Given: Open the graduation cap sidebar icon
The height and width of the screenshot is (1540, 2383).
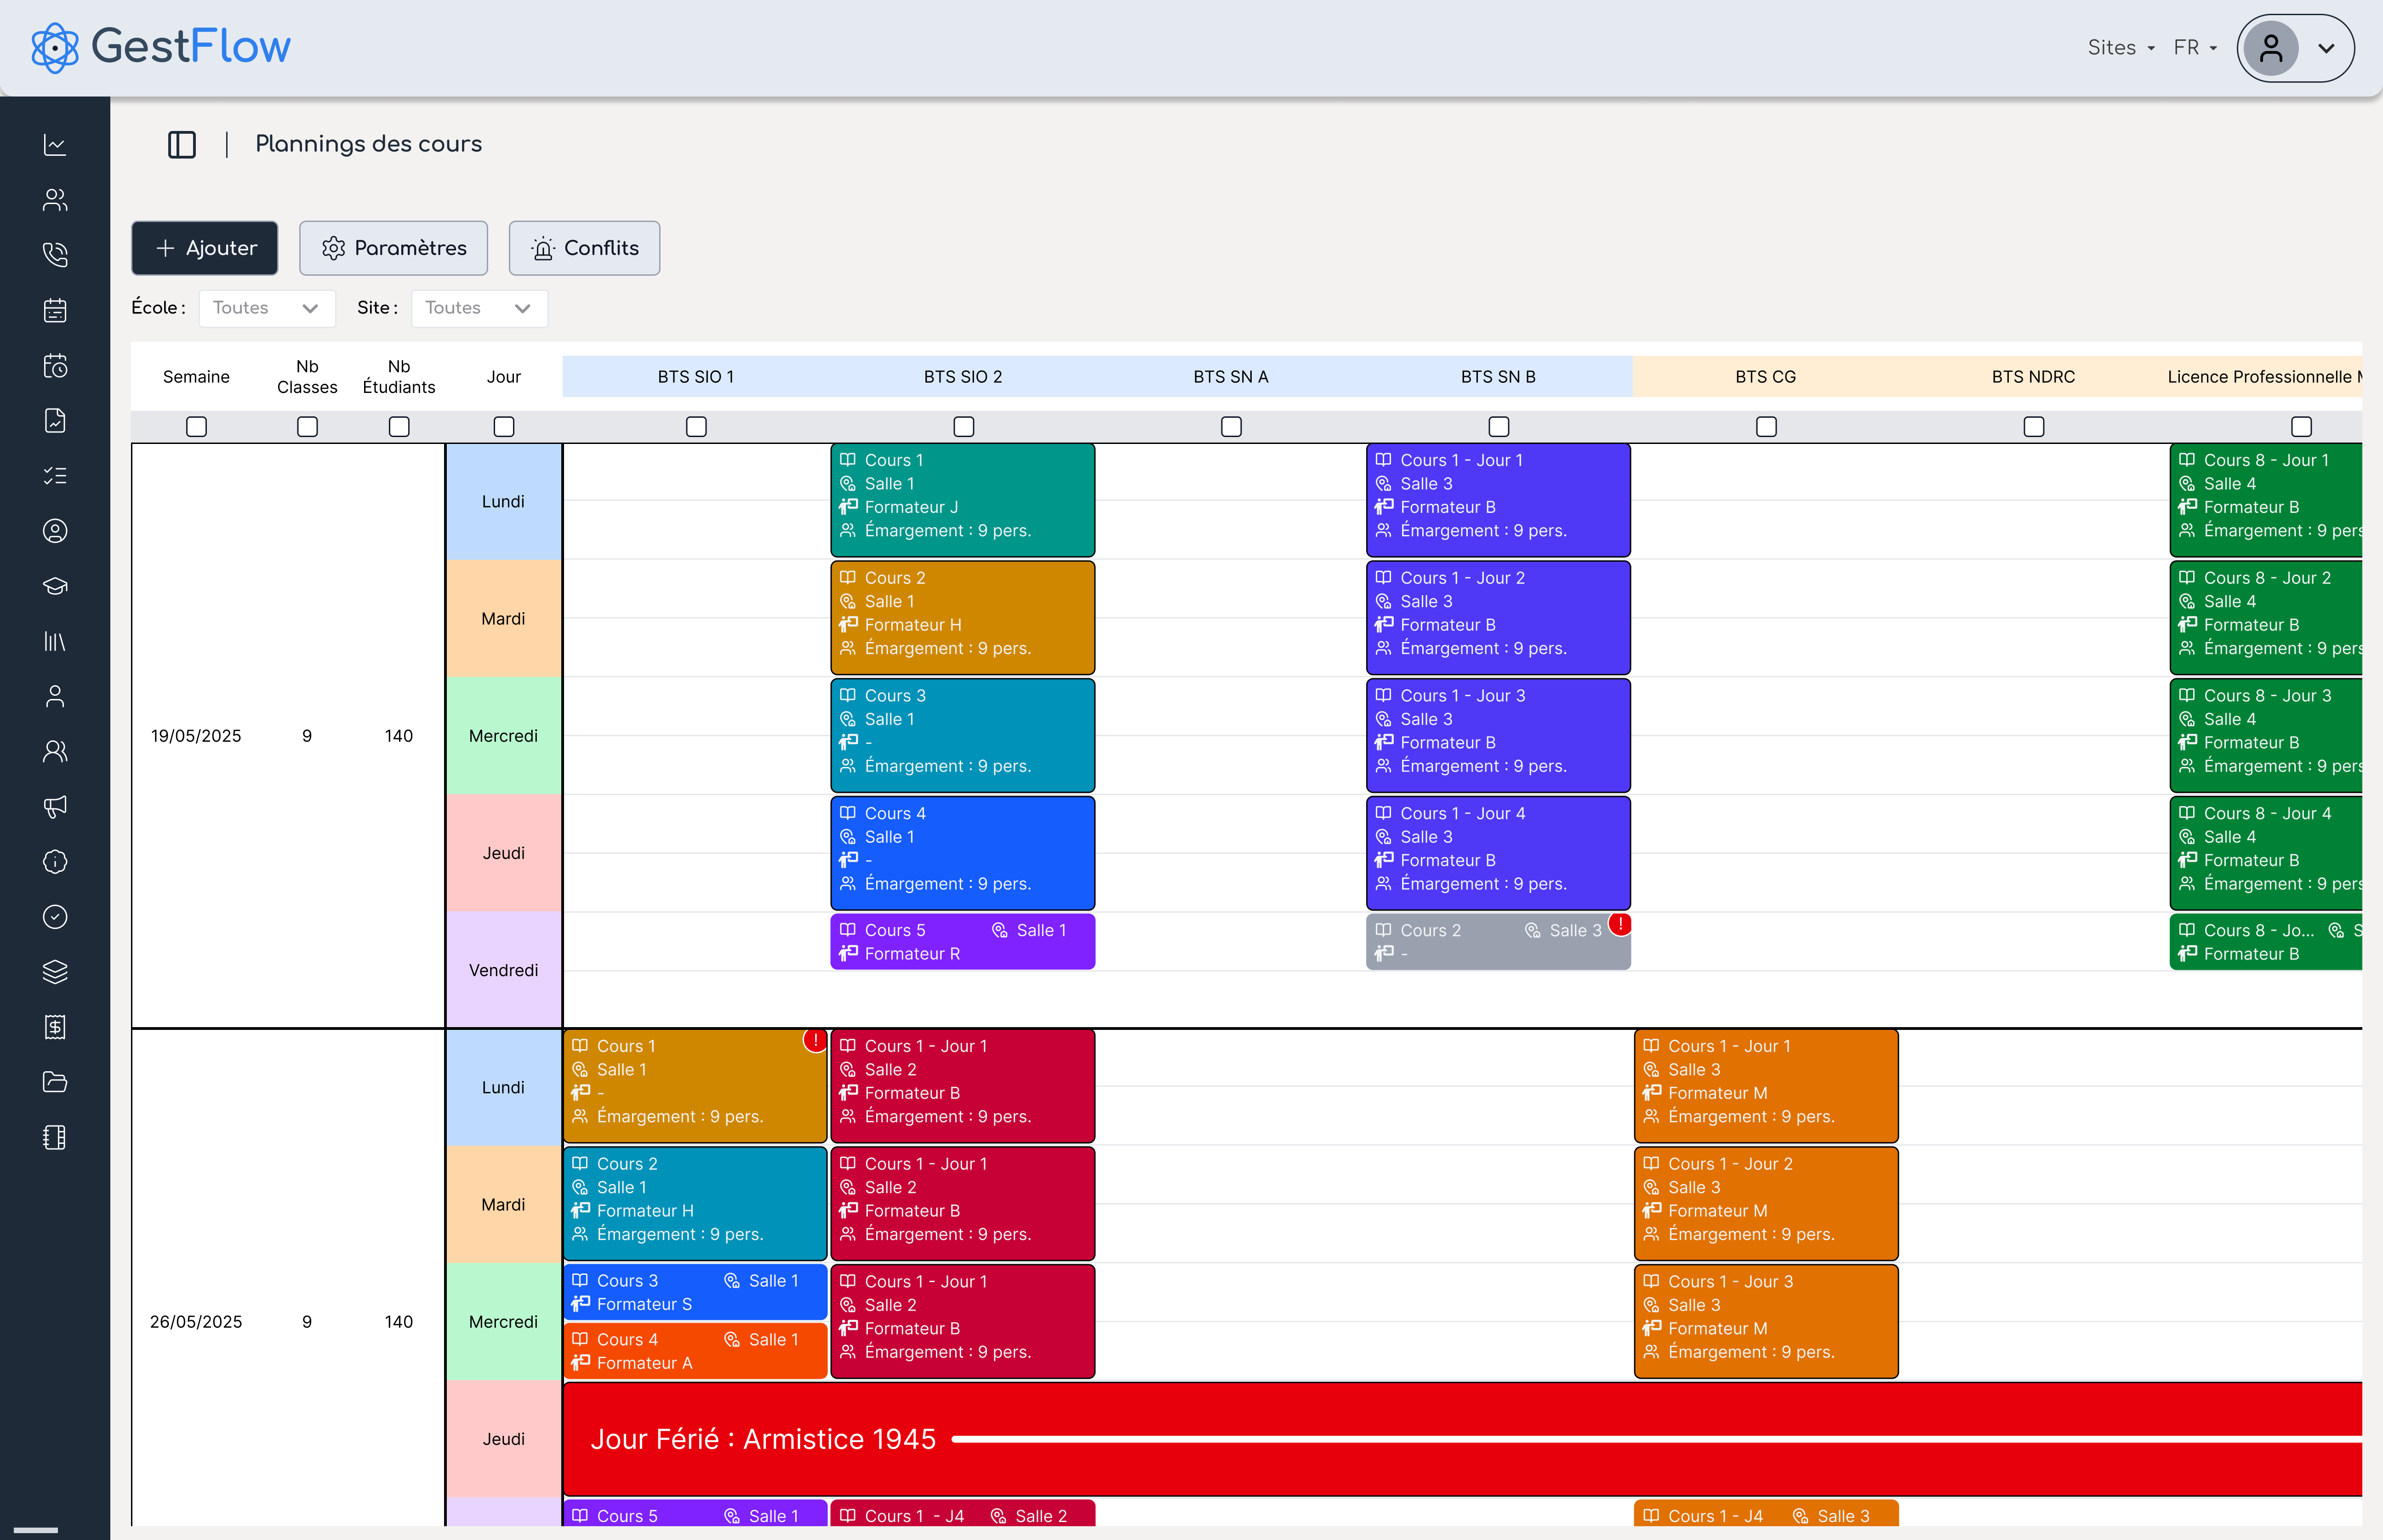Looking at the screenshot, I should 55,586.
